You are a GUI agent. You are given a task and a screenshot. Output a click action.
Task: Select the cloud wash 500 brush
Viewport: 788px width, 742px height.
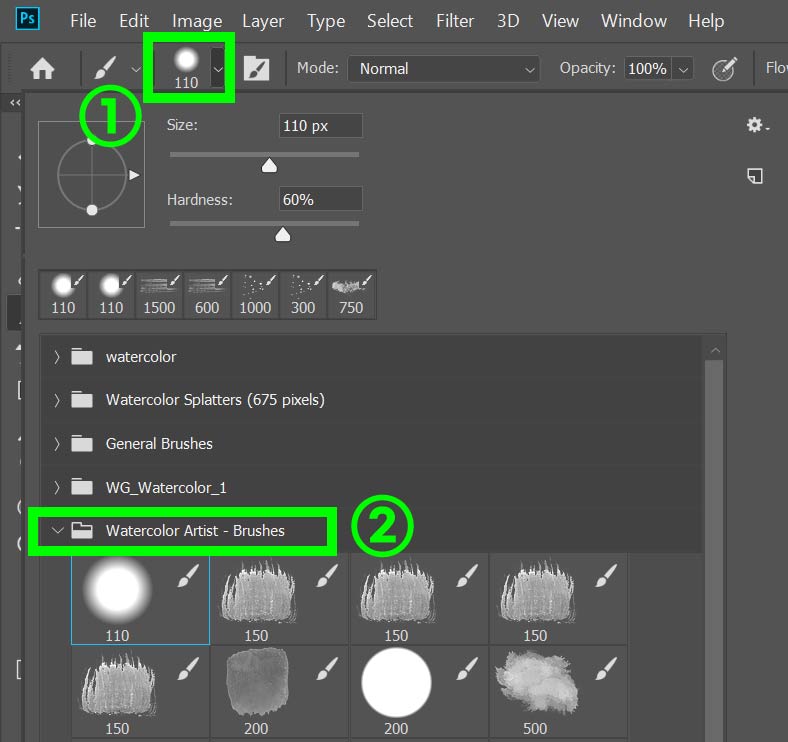(x=558, y=692)
